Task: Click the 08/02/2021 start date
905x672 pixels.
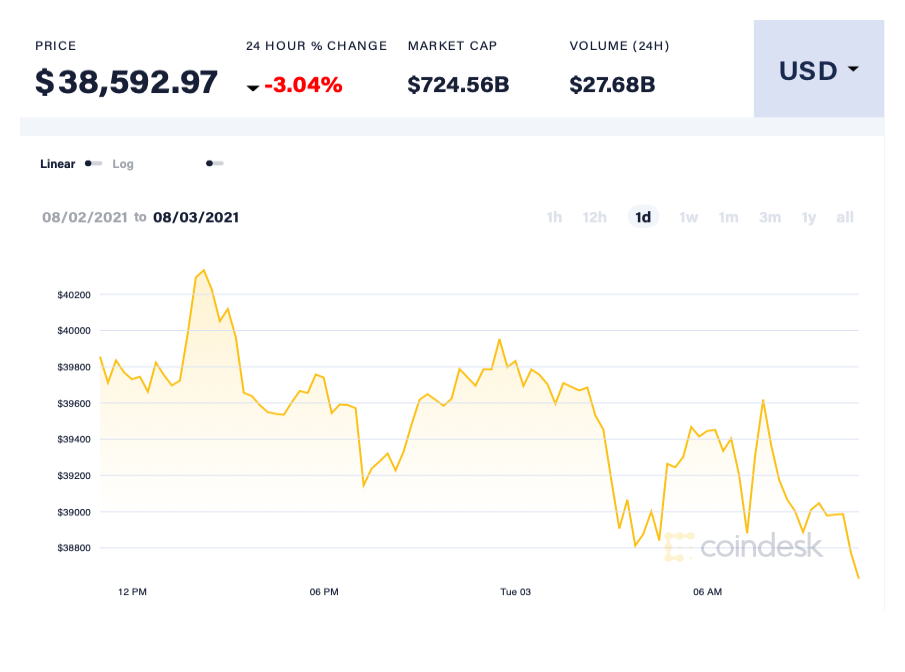Action: (85, 217)
